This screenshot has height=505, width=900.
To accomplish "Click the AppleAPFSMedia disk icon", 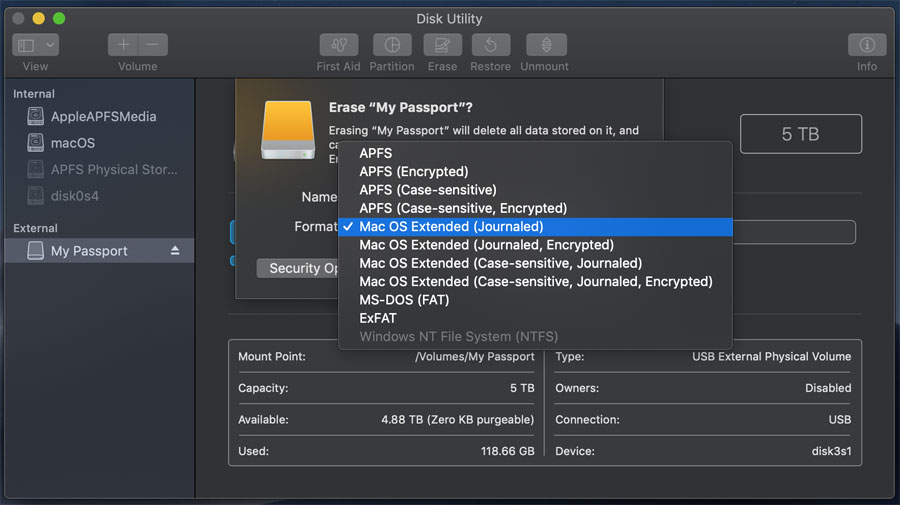I will [x=36, y=116].
